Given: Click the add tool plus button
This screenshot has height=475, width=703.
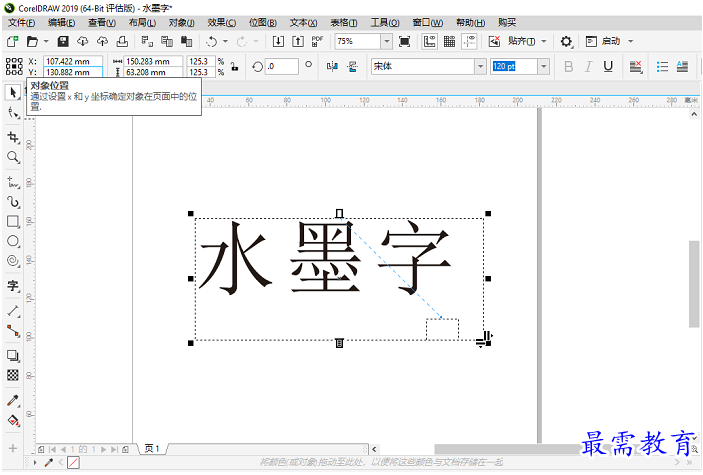Looking at the screenshot, I should (x=13, y=448).
